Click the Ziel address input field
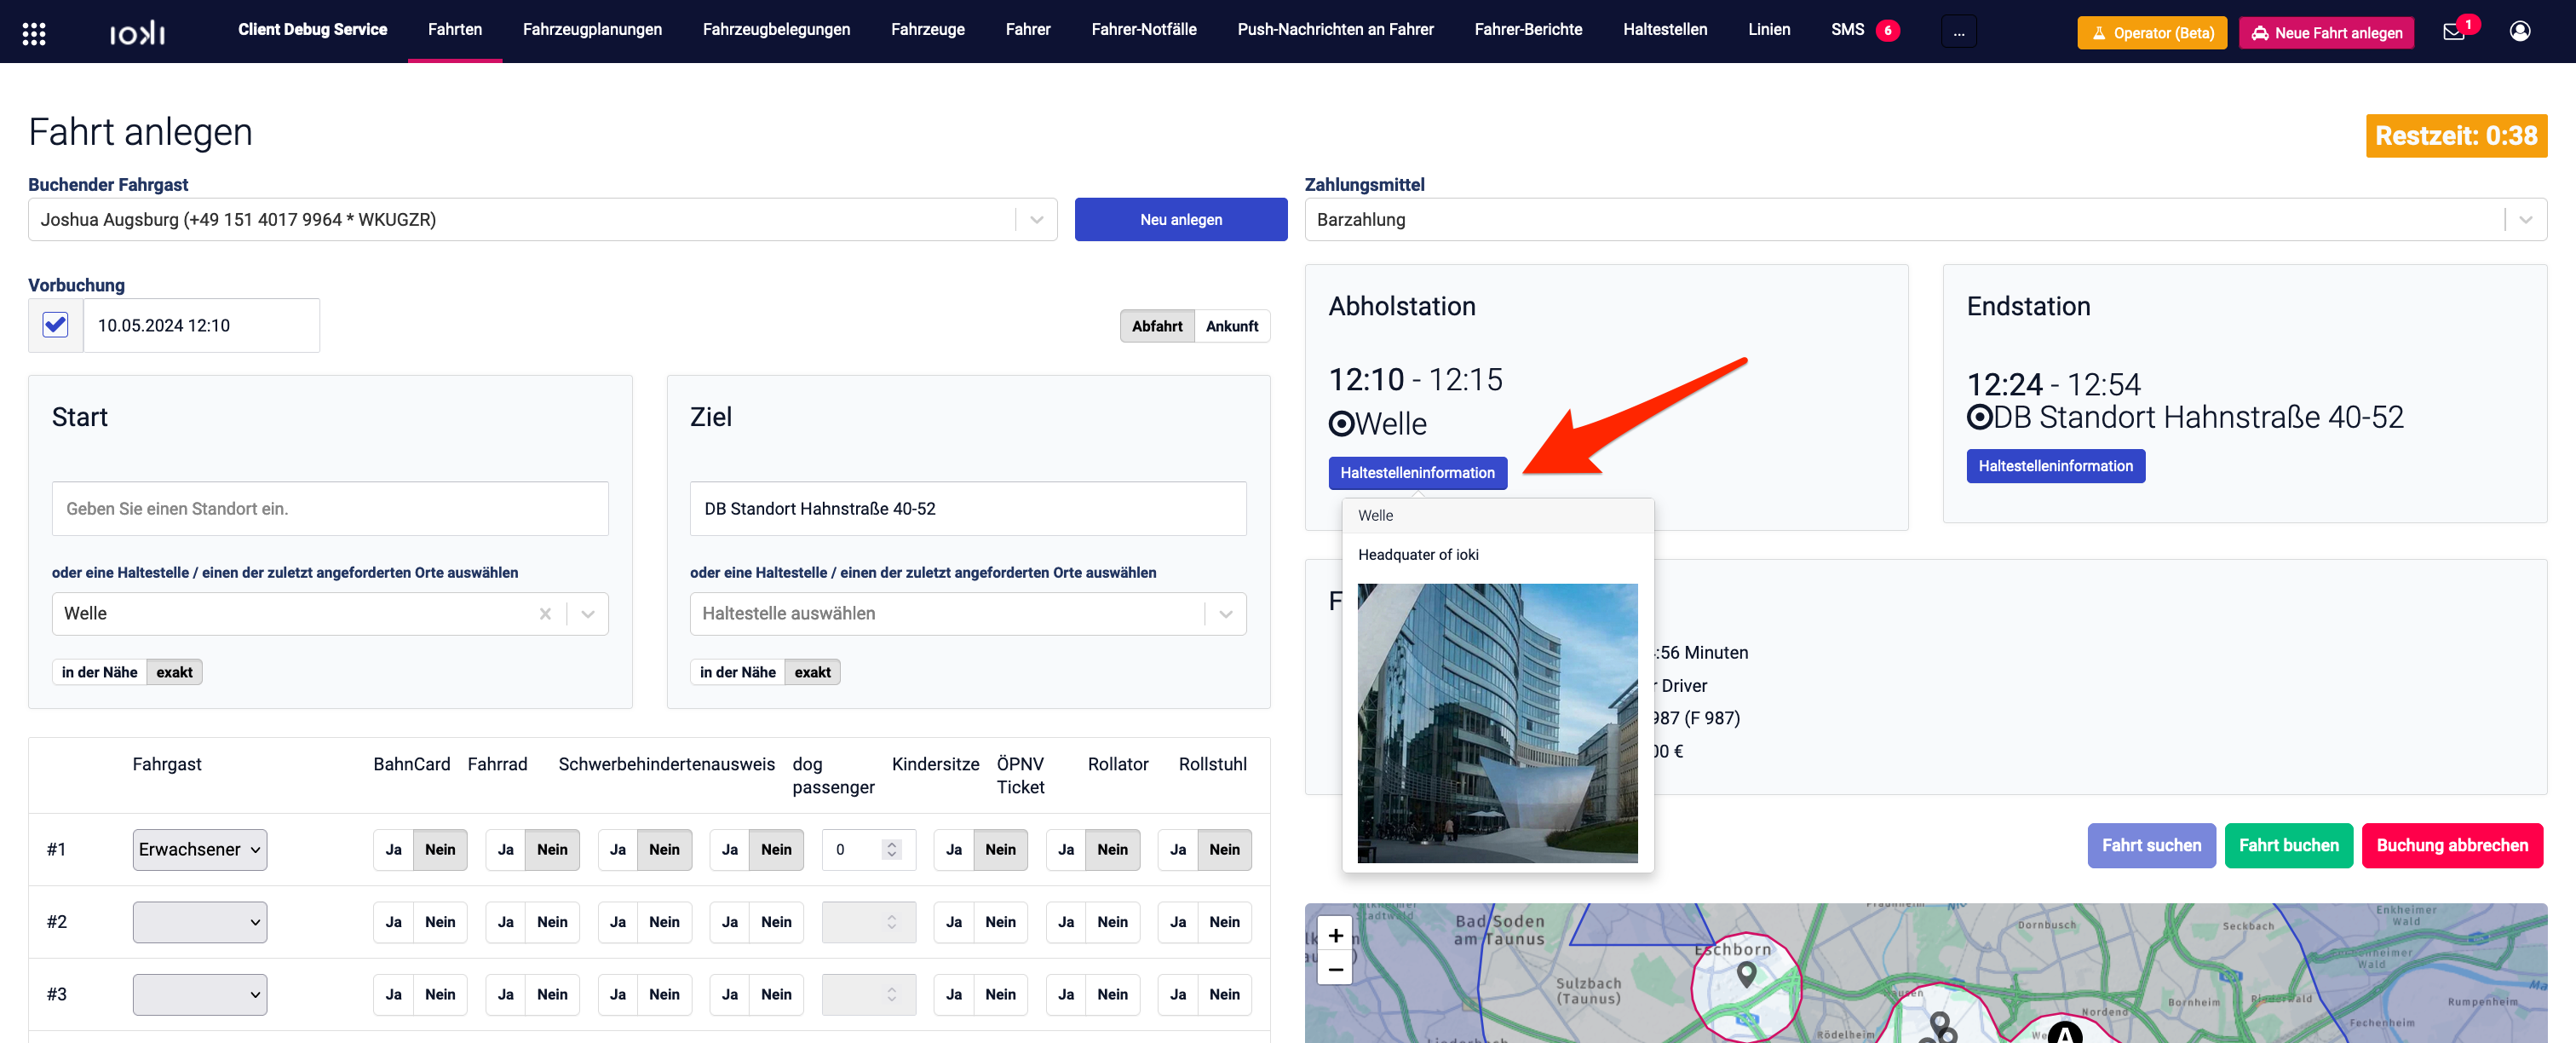This screenshot has width=2576, height=1043. (967, 509)
